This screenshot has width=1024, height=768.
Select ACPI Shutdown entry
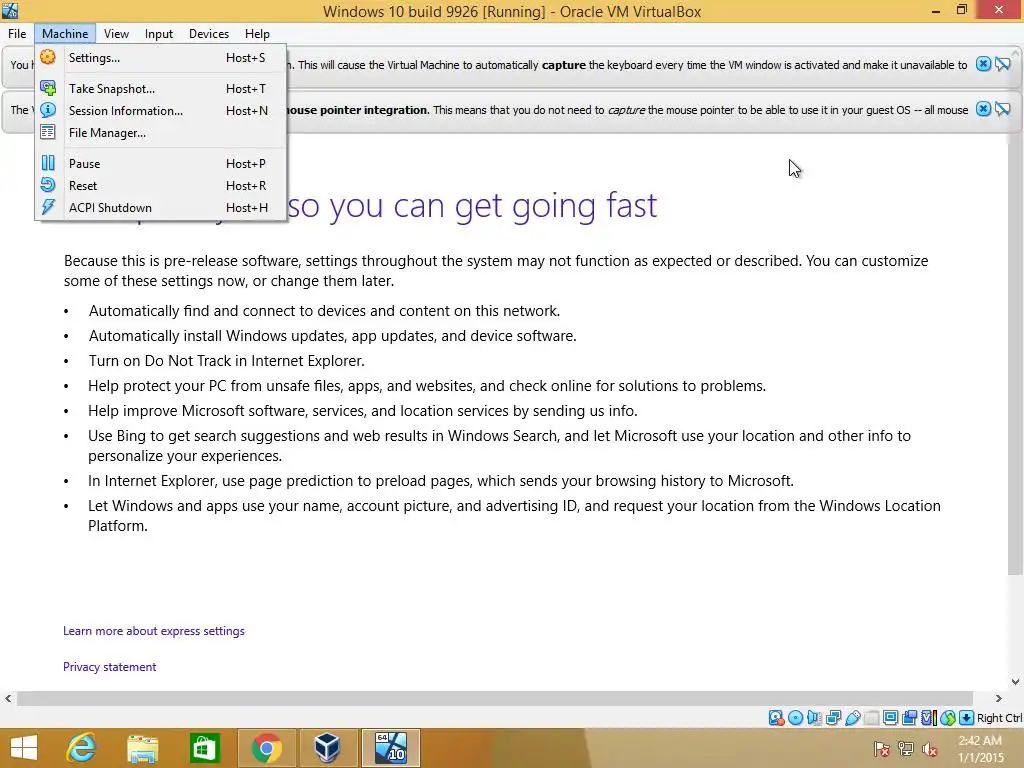click(x=161, y=208)
